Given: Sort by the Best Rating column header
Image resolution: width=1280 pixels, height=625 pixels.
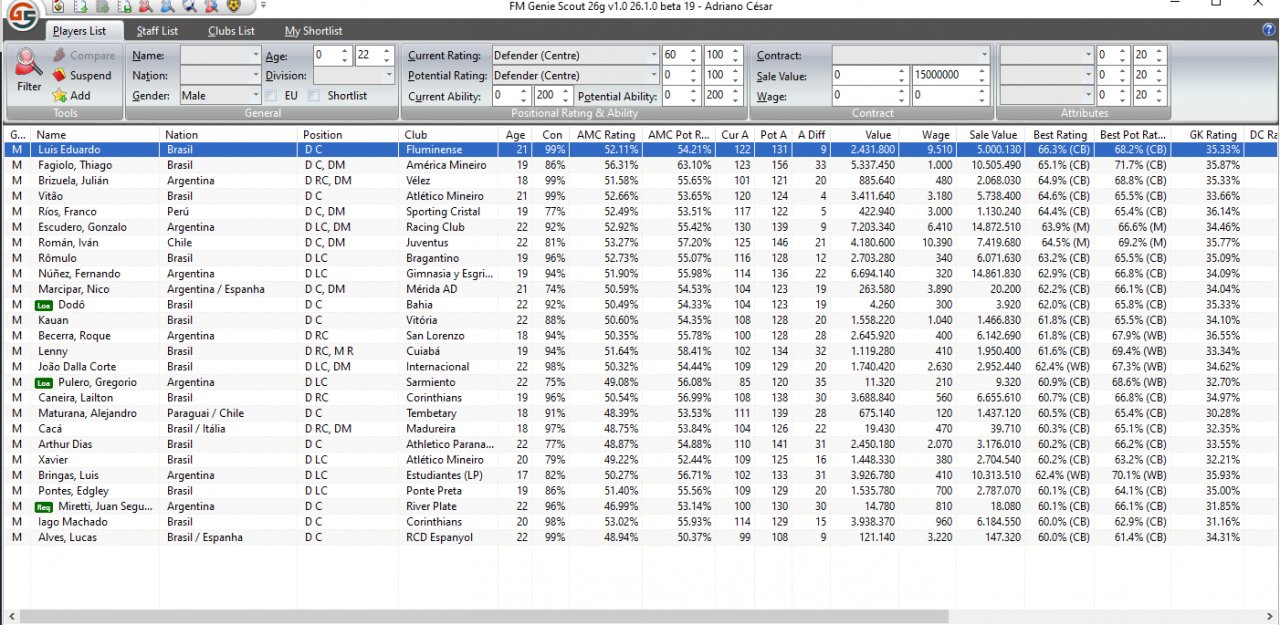Looking at the screenshot, I should (1060, 135).
